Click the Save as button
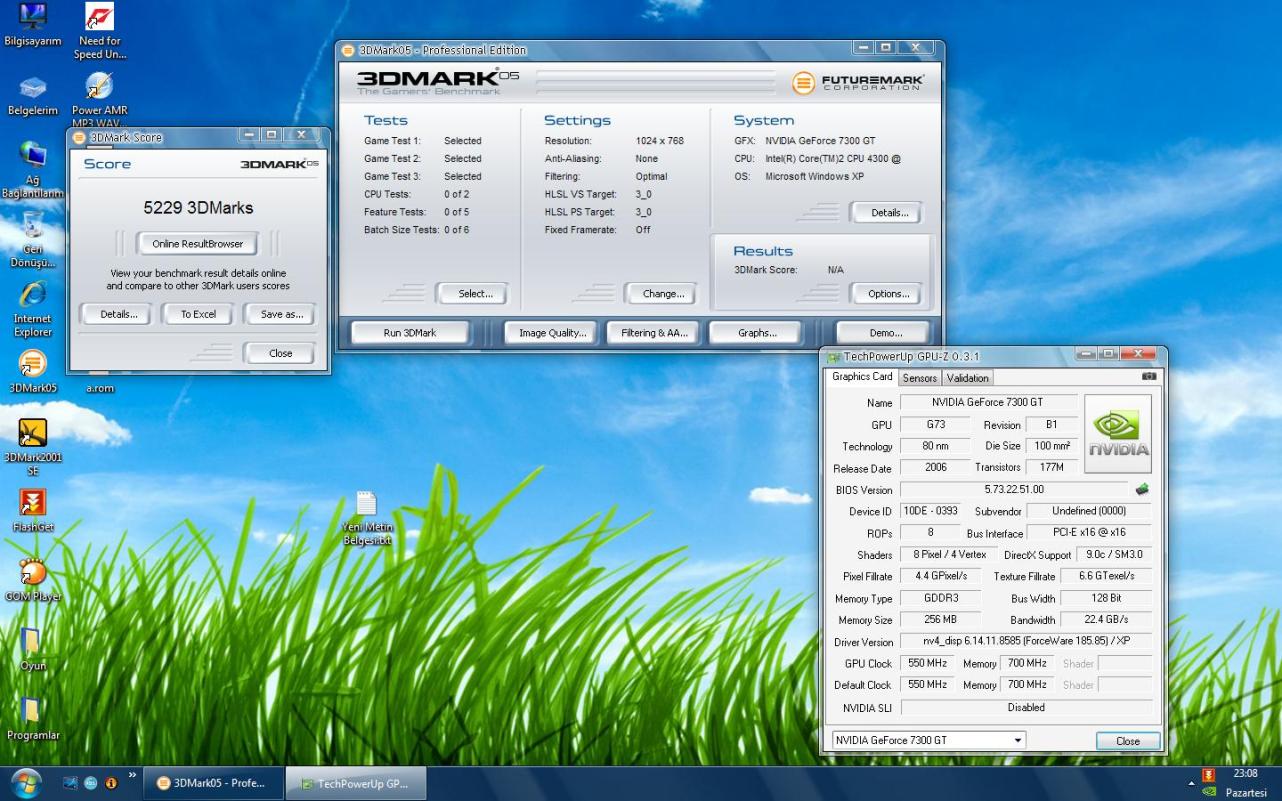The image size is (1282, 801). 281,314
